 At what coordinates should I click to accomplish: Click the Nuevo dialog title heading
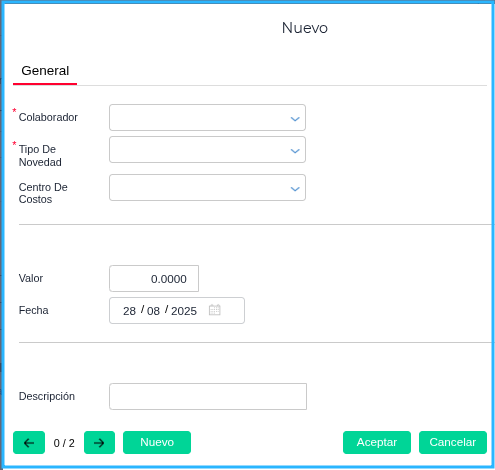point(305,28)
